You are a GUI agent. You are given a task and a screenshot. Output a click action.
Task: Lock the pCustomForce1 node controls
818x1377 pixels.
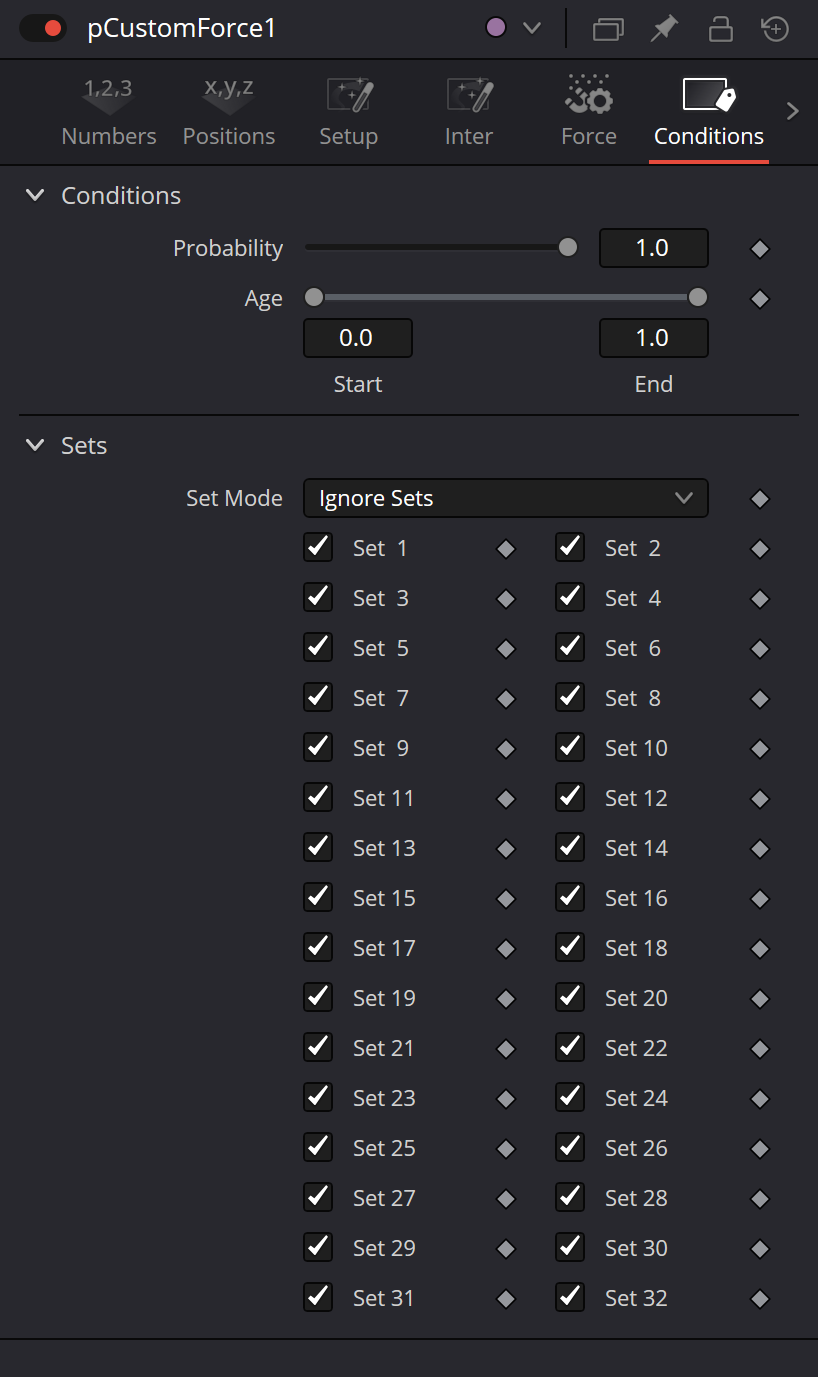point(720,29)
